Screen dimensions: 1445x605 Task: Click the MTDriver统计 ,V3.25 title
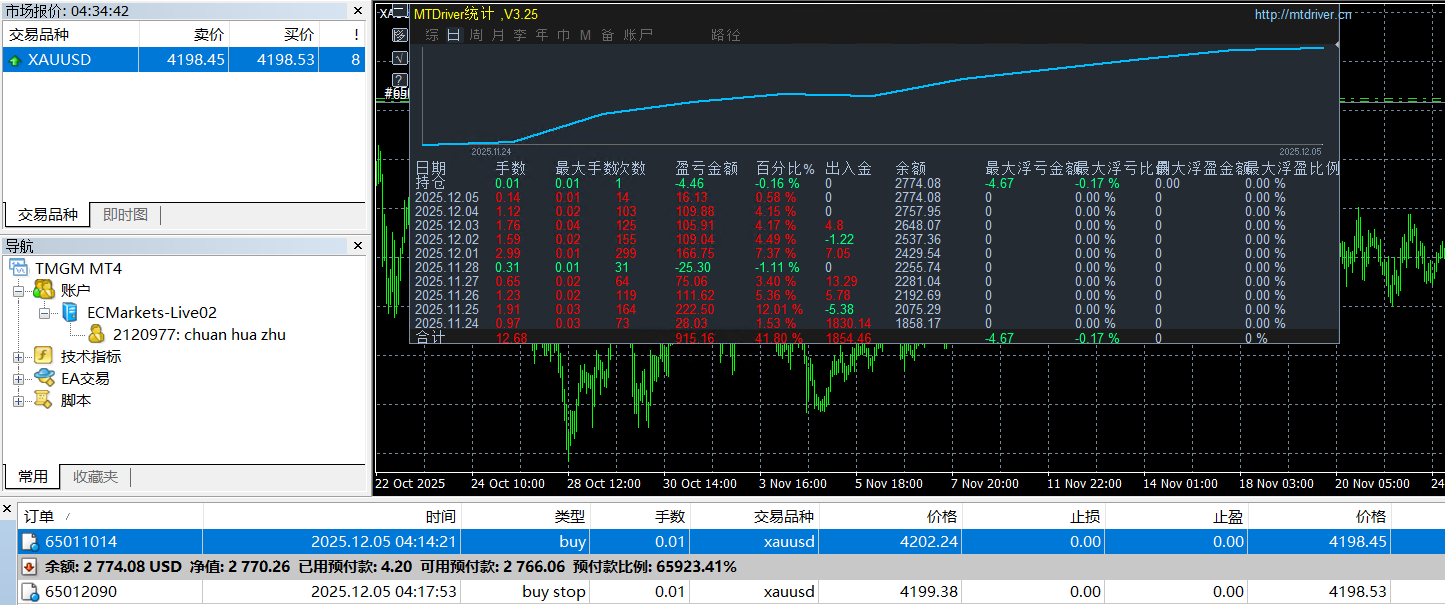[476, 15]
